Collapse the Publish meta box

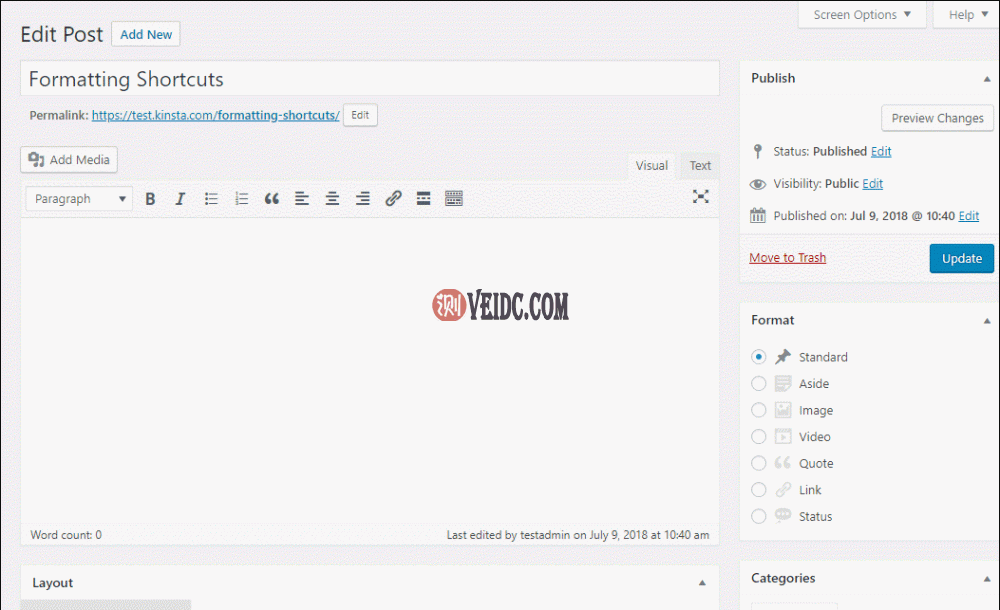click(x=987, y=79)
